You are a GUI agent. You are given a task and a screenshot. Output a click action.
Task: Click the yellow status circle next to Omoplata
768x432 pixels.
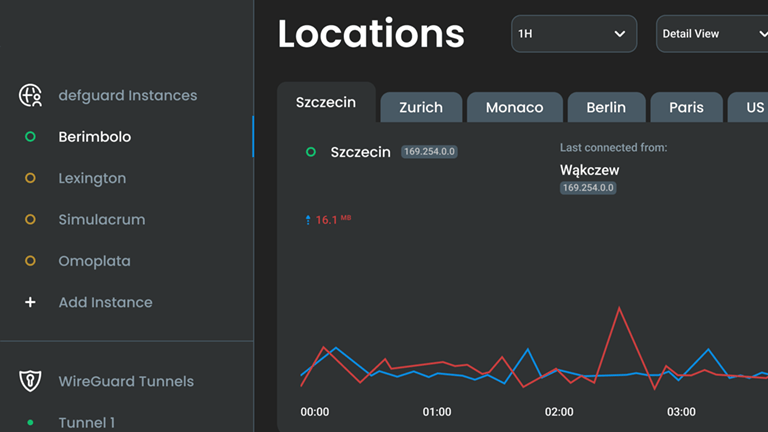[x=30, y=261]
